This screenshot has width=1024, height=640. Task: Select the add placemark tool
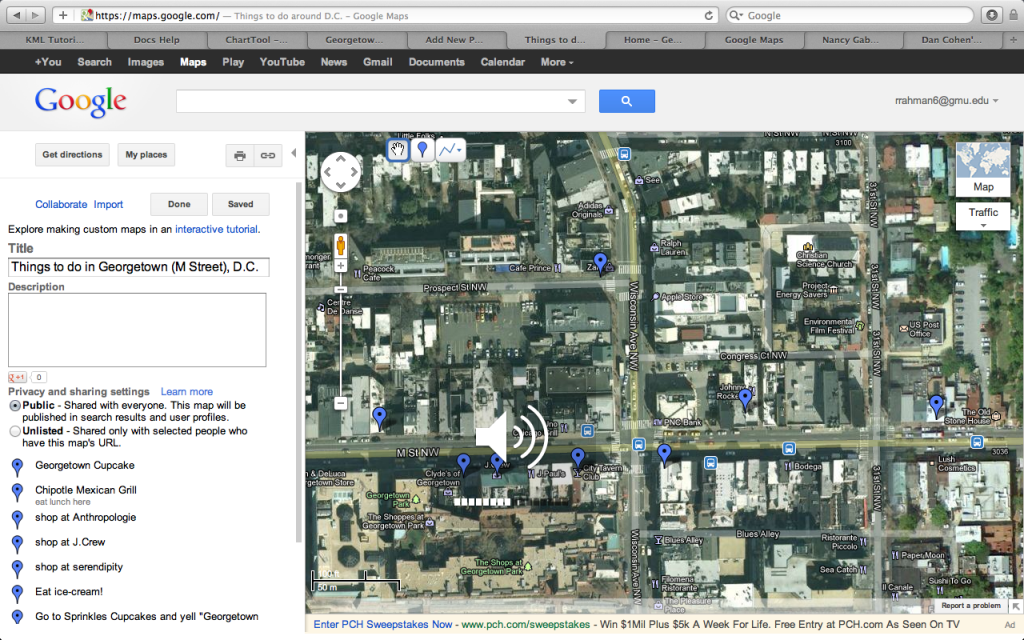pos(422,150)
